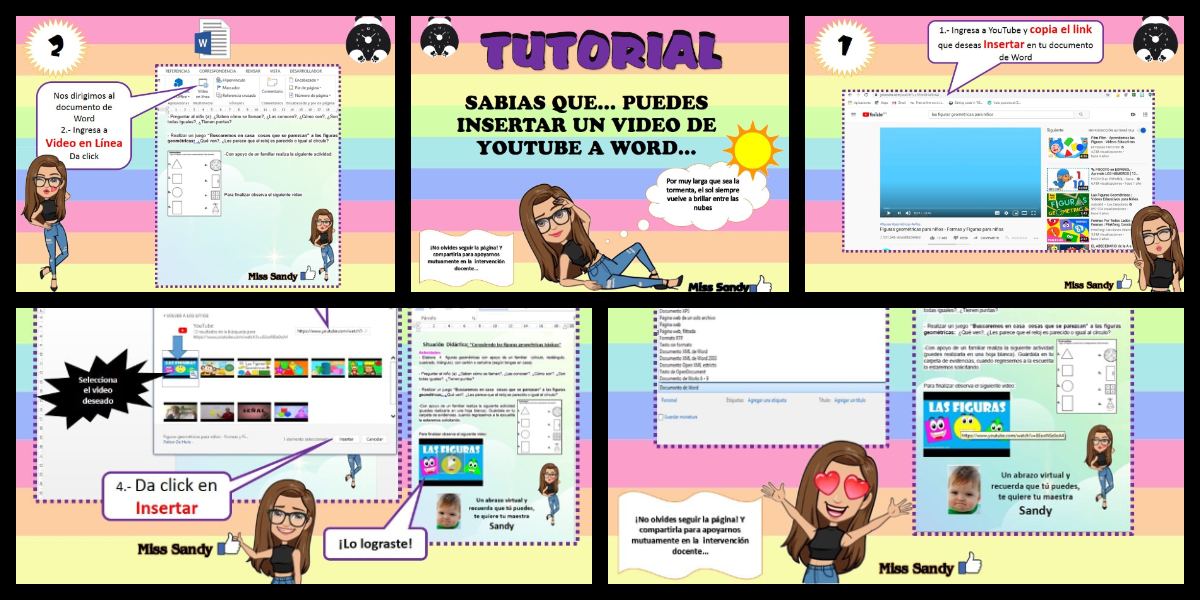Screen dimensions: 1200x600
Task: Click the thumbs-up icon beside Miss Sandy on slide 1
Action: click(x=1122, y=283)
